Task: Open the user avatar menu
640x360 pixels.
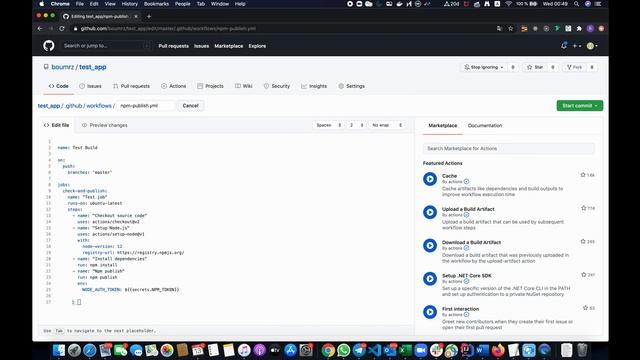Action: 592,46
